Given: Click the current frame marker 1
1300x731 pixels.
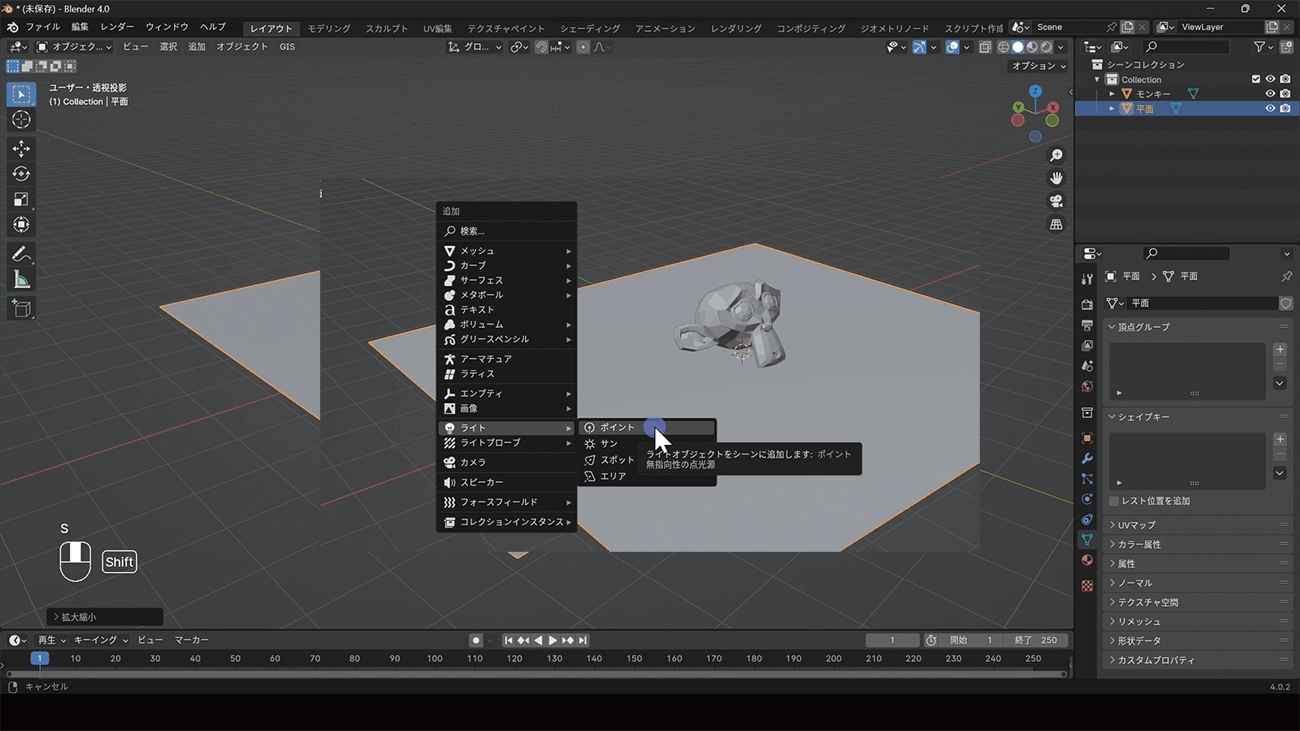Looking at the screenshot, I should (x=39, y=659).
